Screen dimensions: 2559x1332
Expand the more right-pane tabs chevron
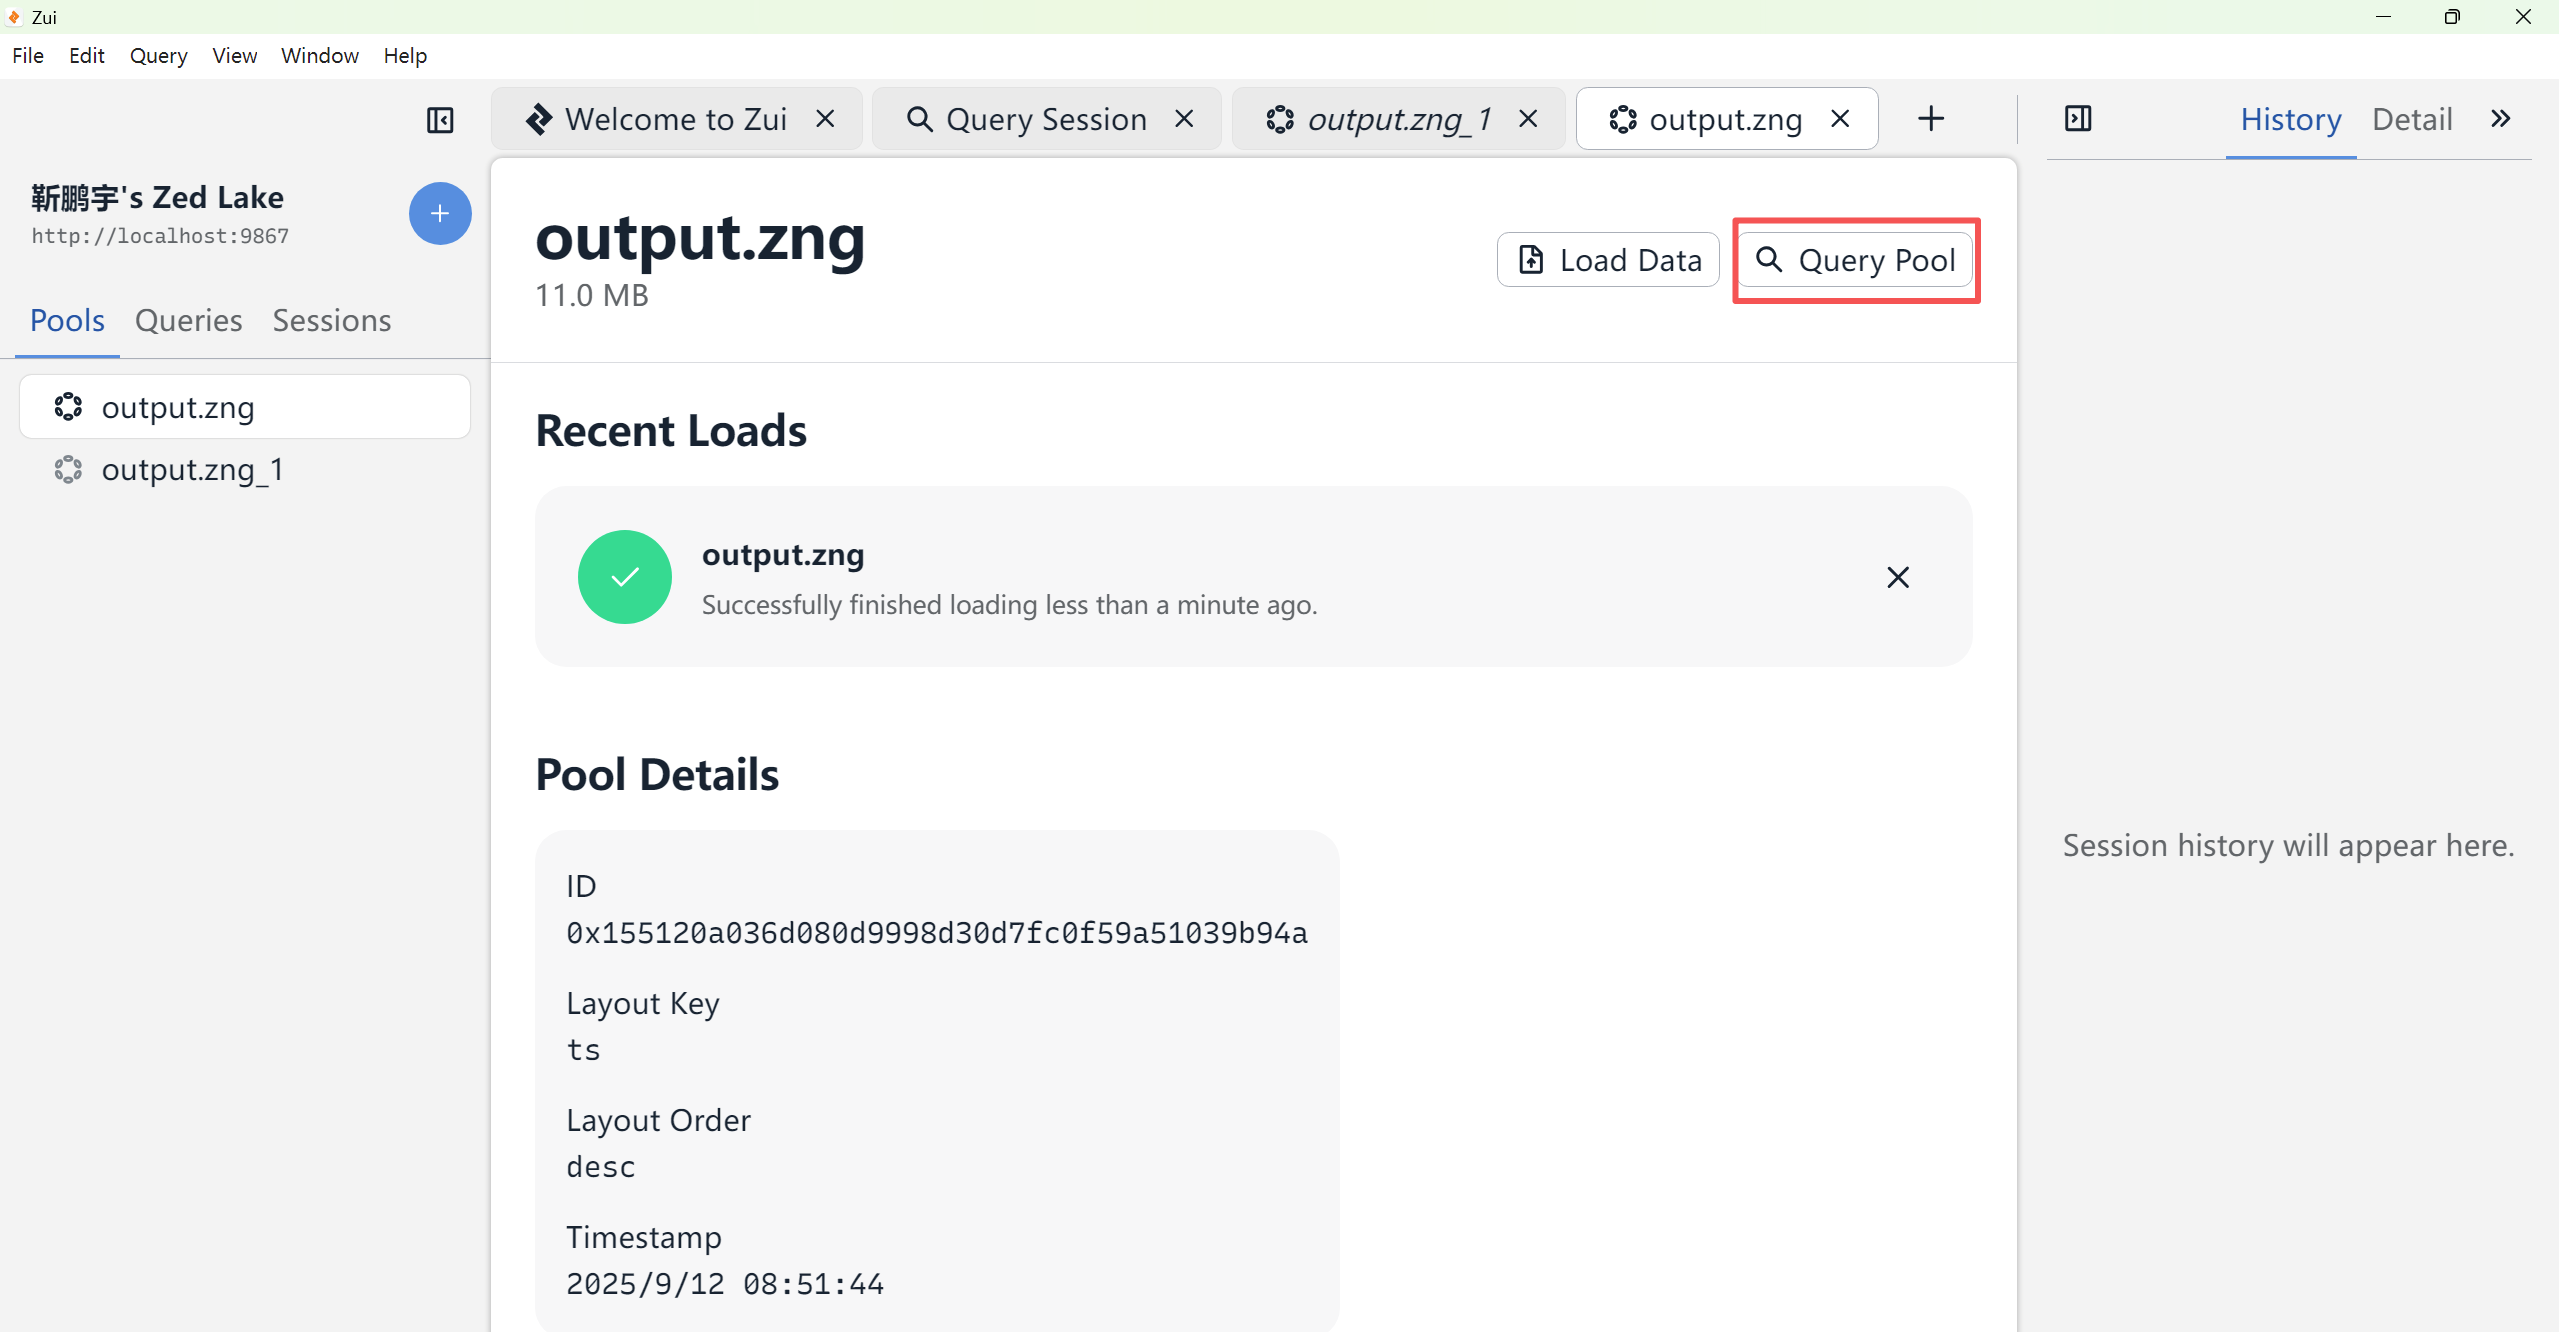click(x=2501, y=119)
